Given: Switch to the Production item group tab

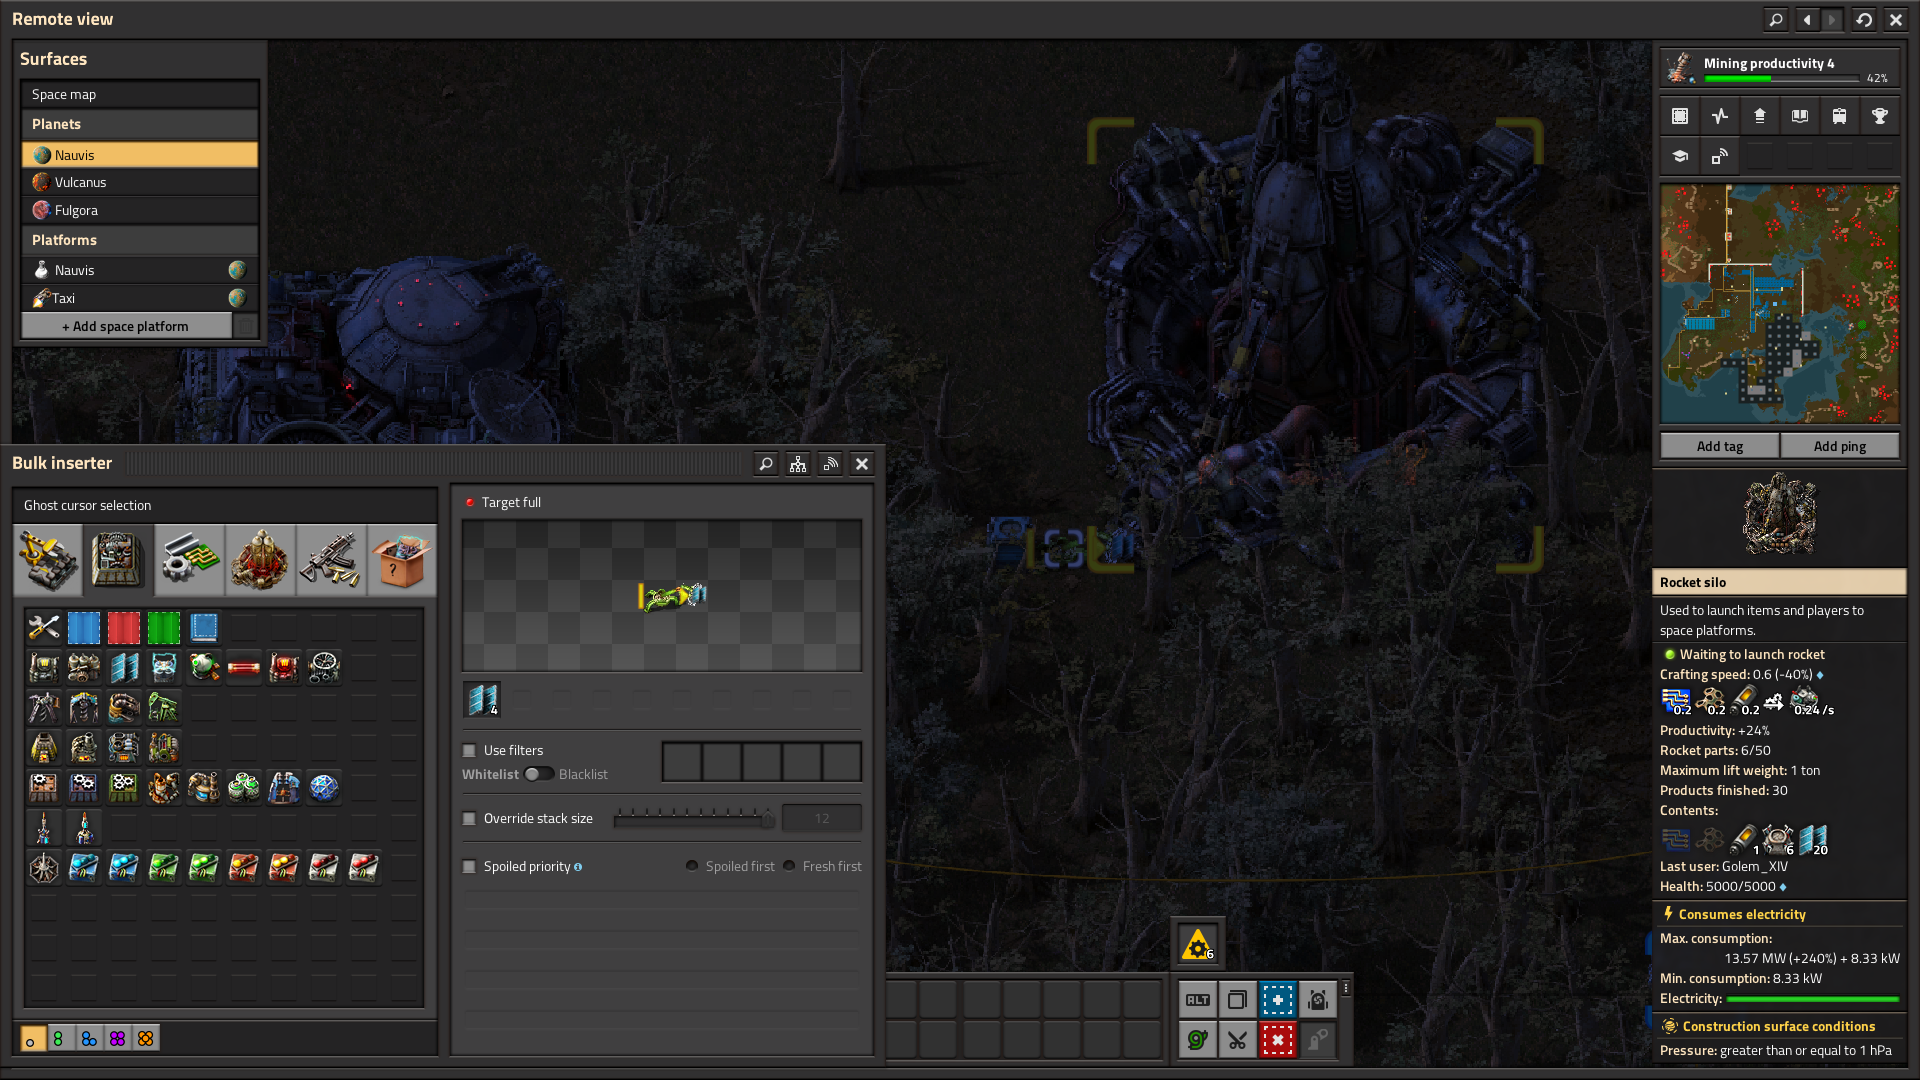Looking at the screenshot, I should click(x=118, y=559).
